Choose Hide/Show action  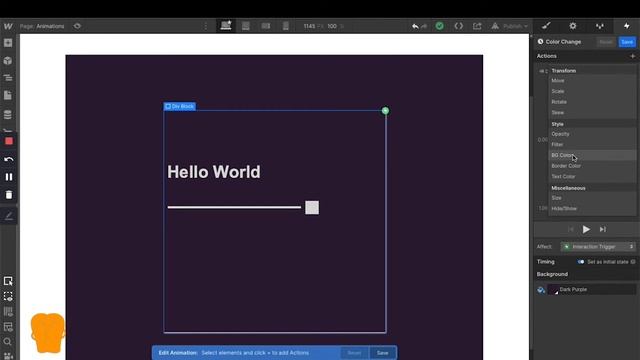point(592,209)
